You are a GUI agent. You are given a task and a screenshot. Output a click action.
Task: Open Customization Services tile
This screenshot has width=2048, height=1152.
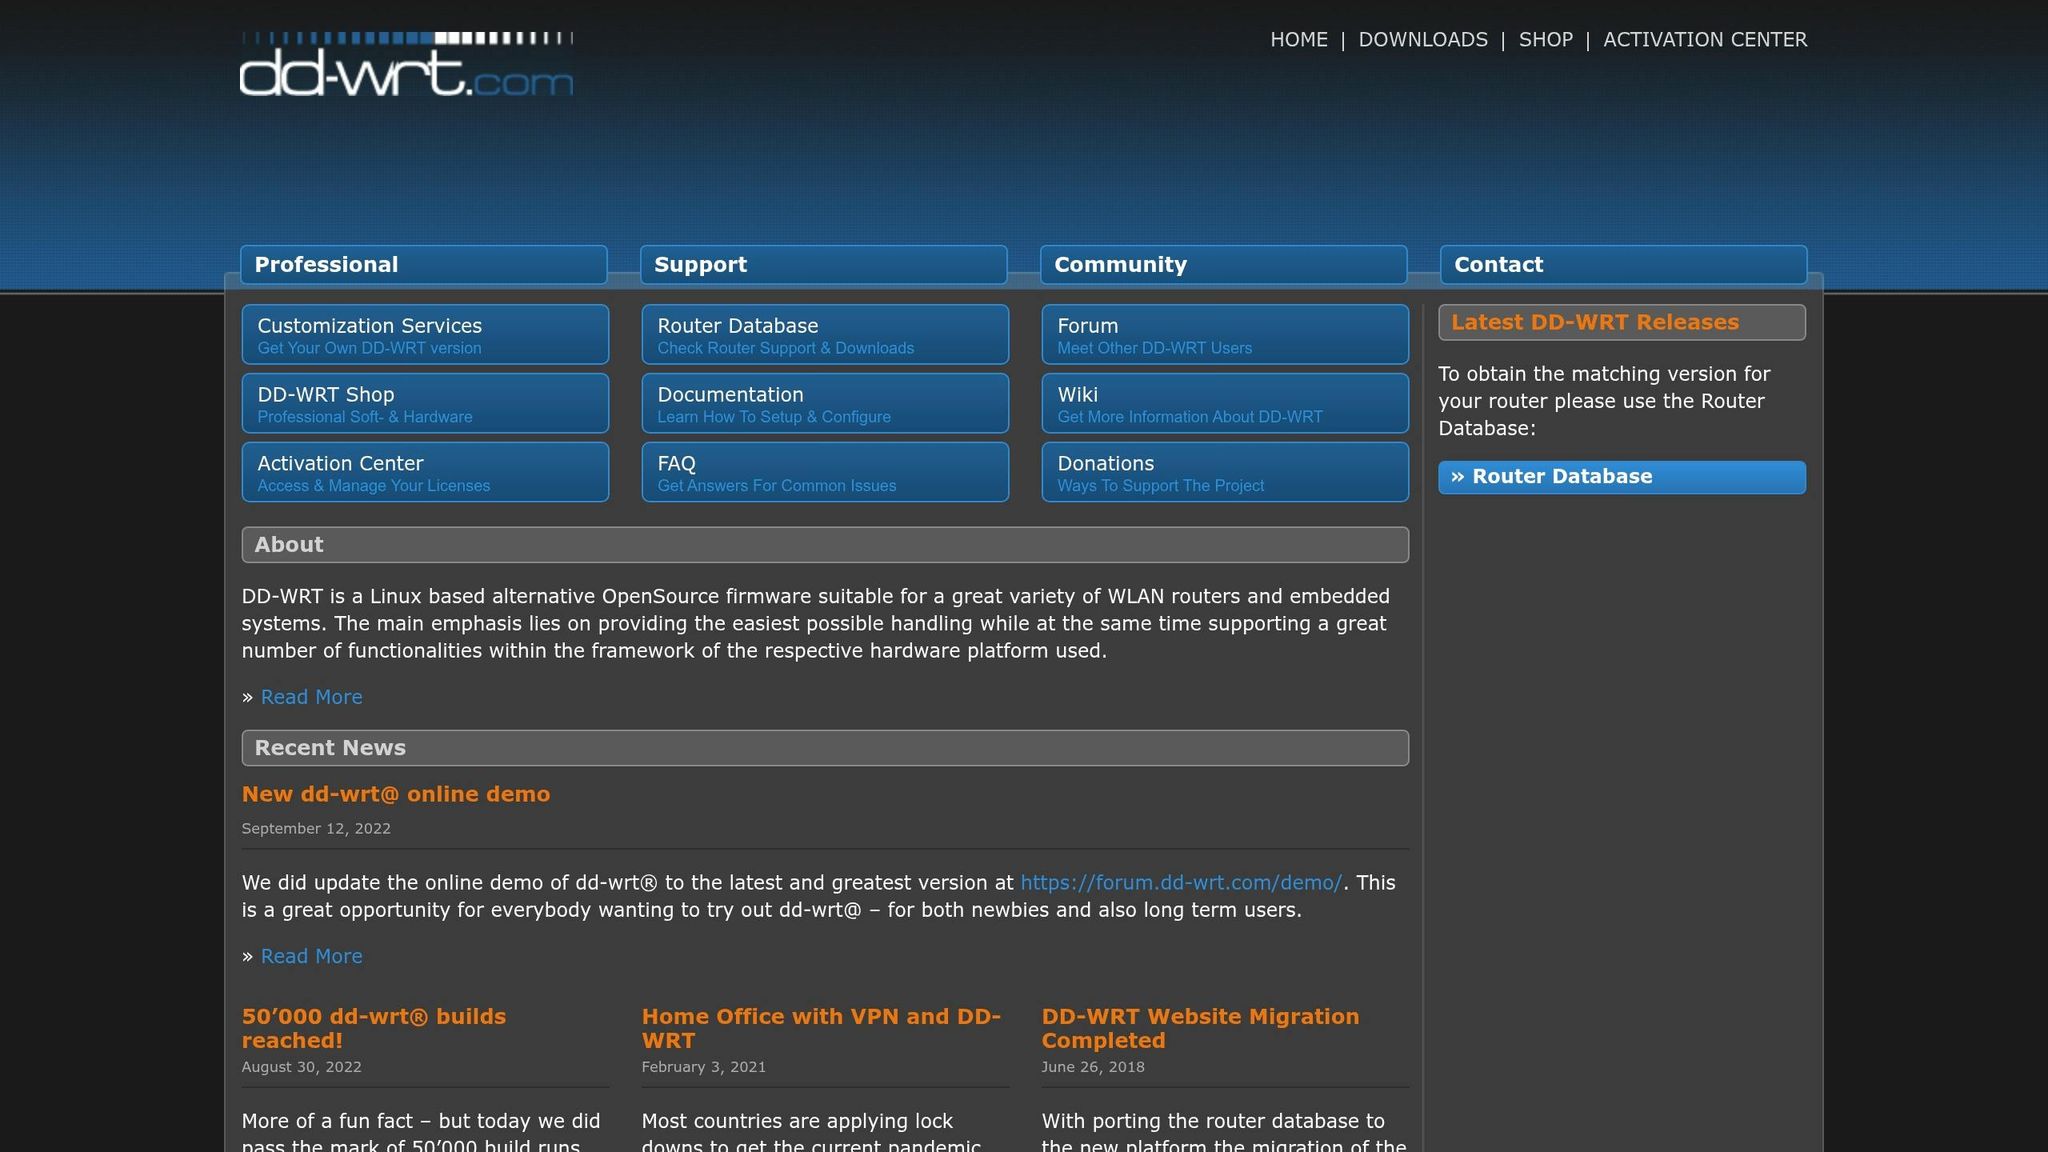coord(425,335)
